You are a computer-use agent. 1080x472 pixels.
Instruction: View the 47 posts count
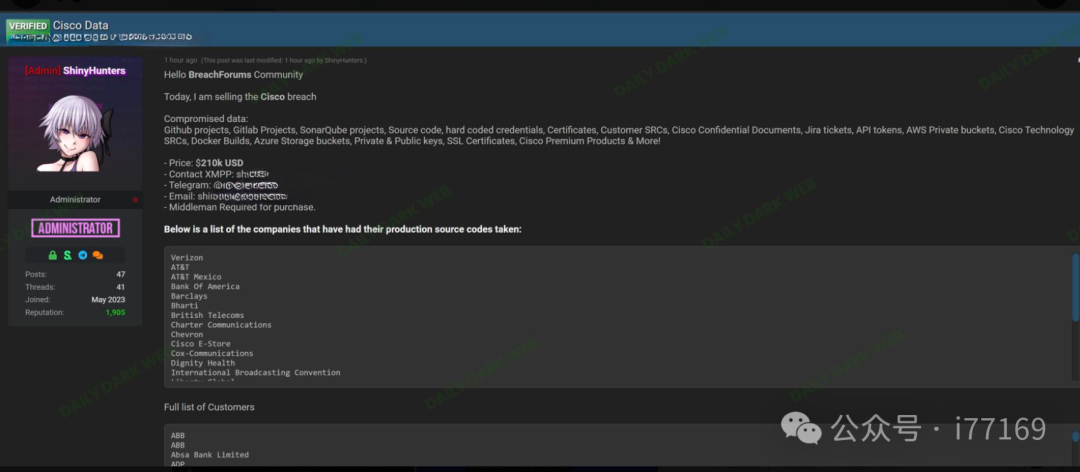120,274
